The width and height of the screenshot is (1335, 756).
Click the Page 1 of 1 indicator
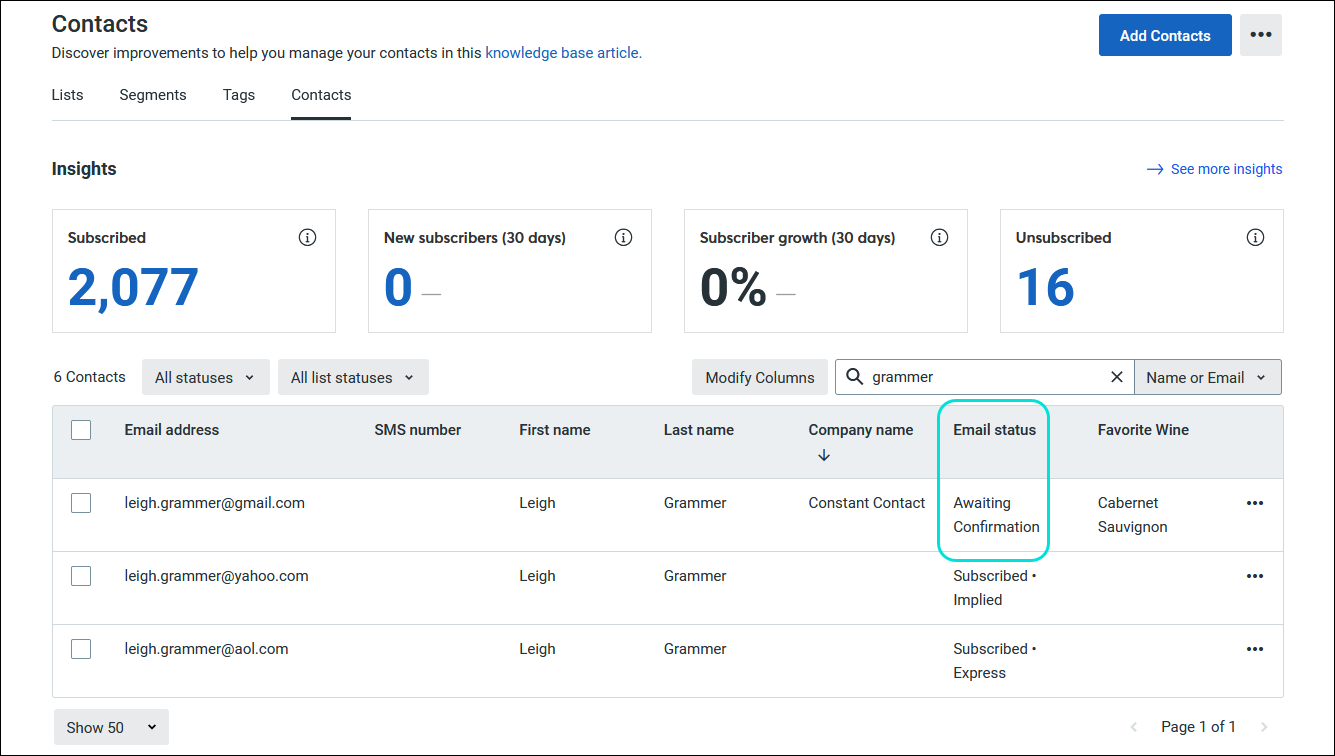pyautogui.click(x=1199, y=727)
